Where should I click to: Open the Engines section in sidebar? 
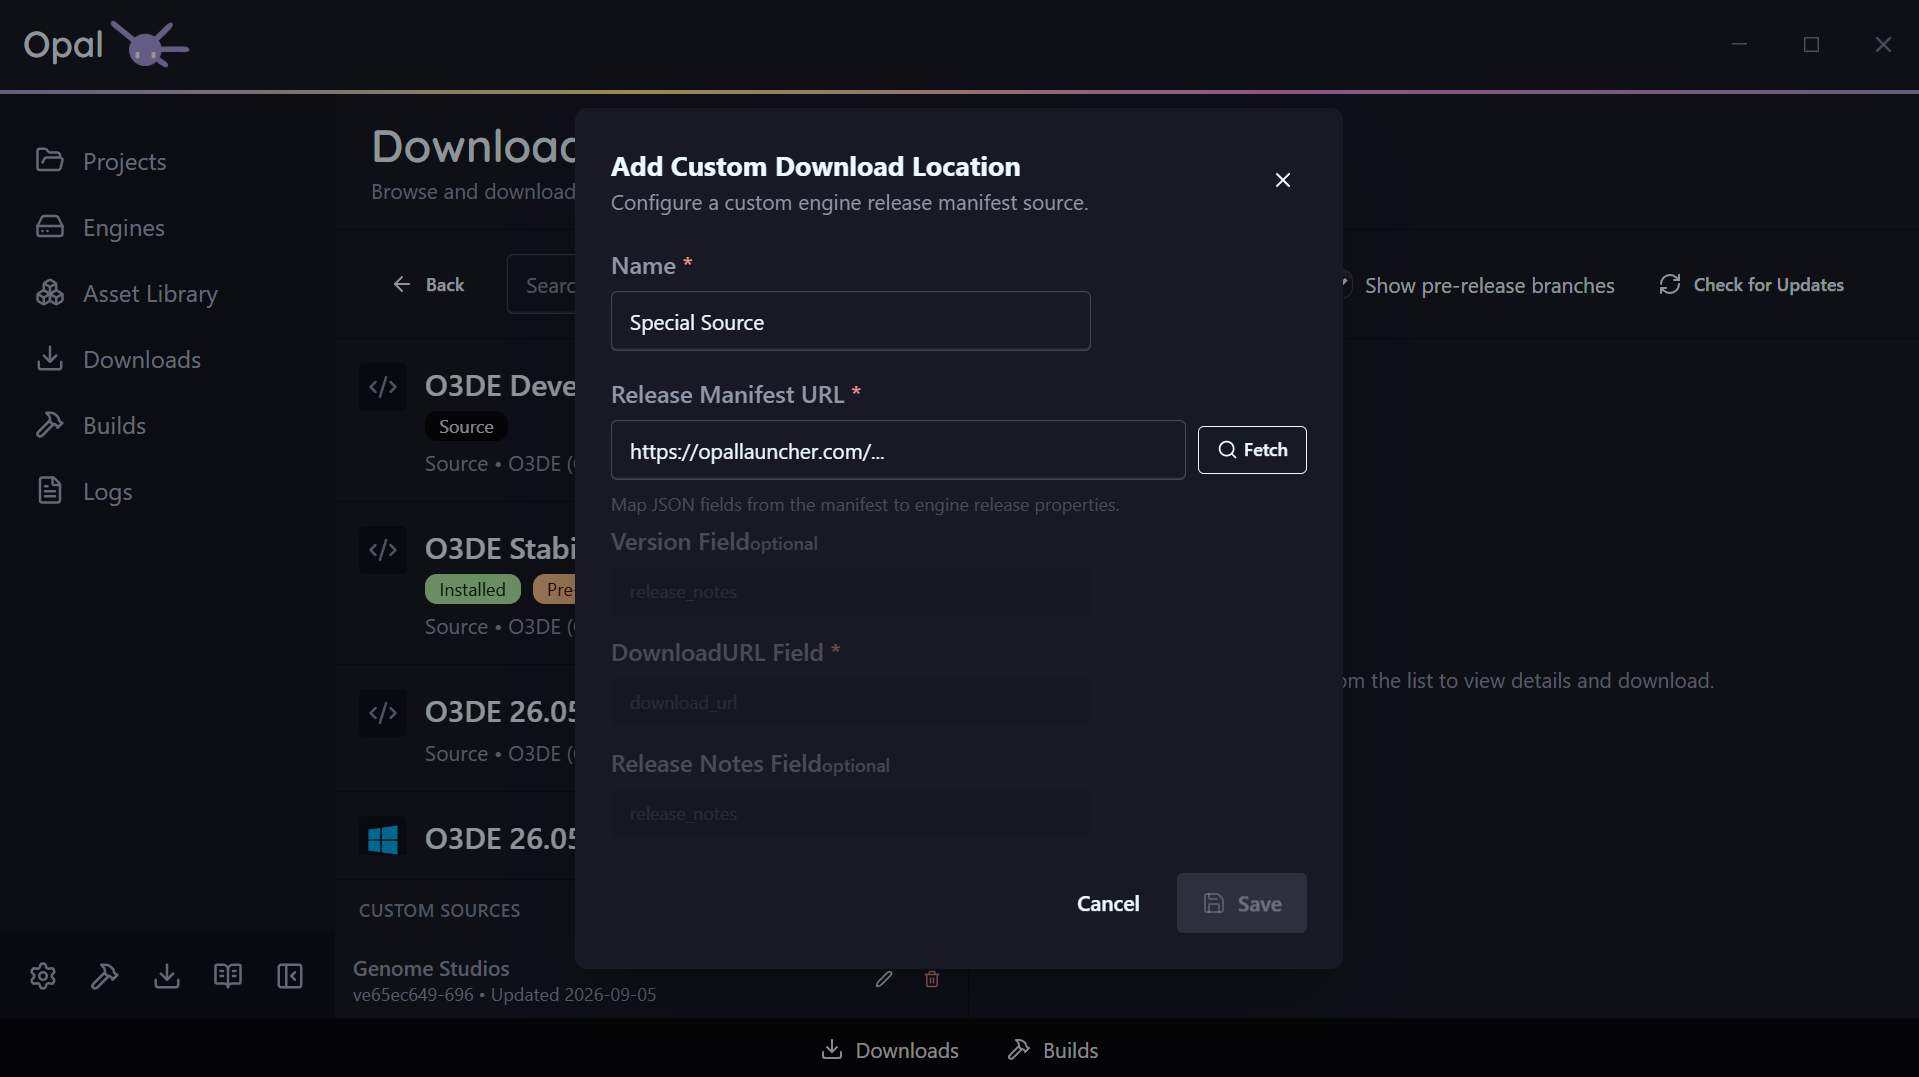point(100,227)
